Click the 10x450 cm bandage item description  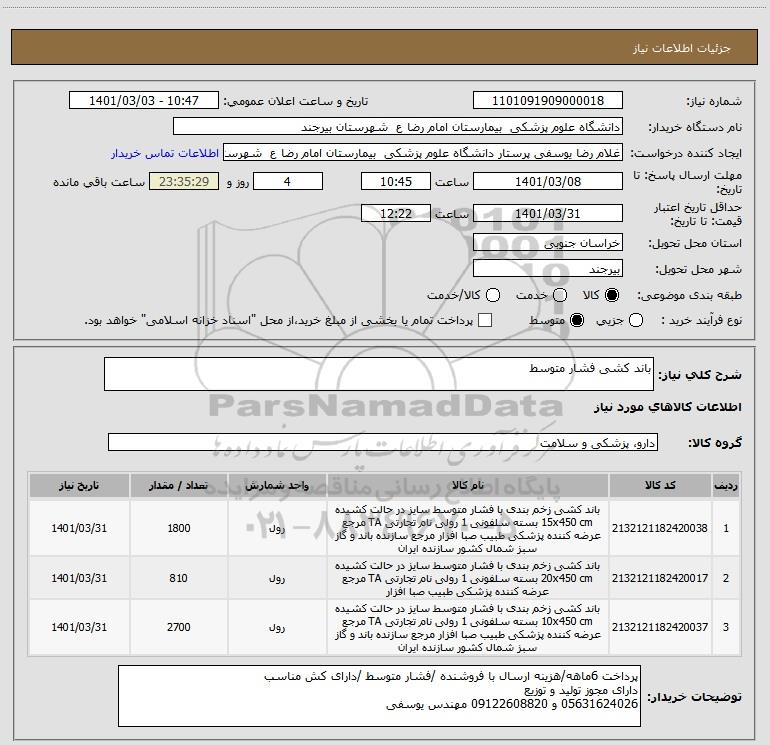[x=468, y=628]
